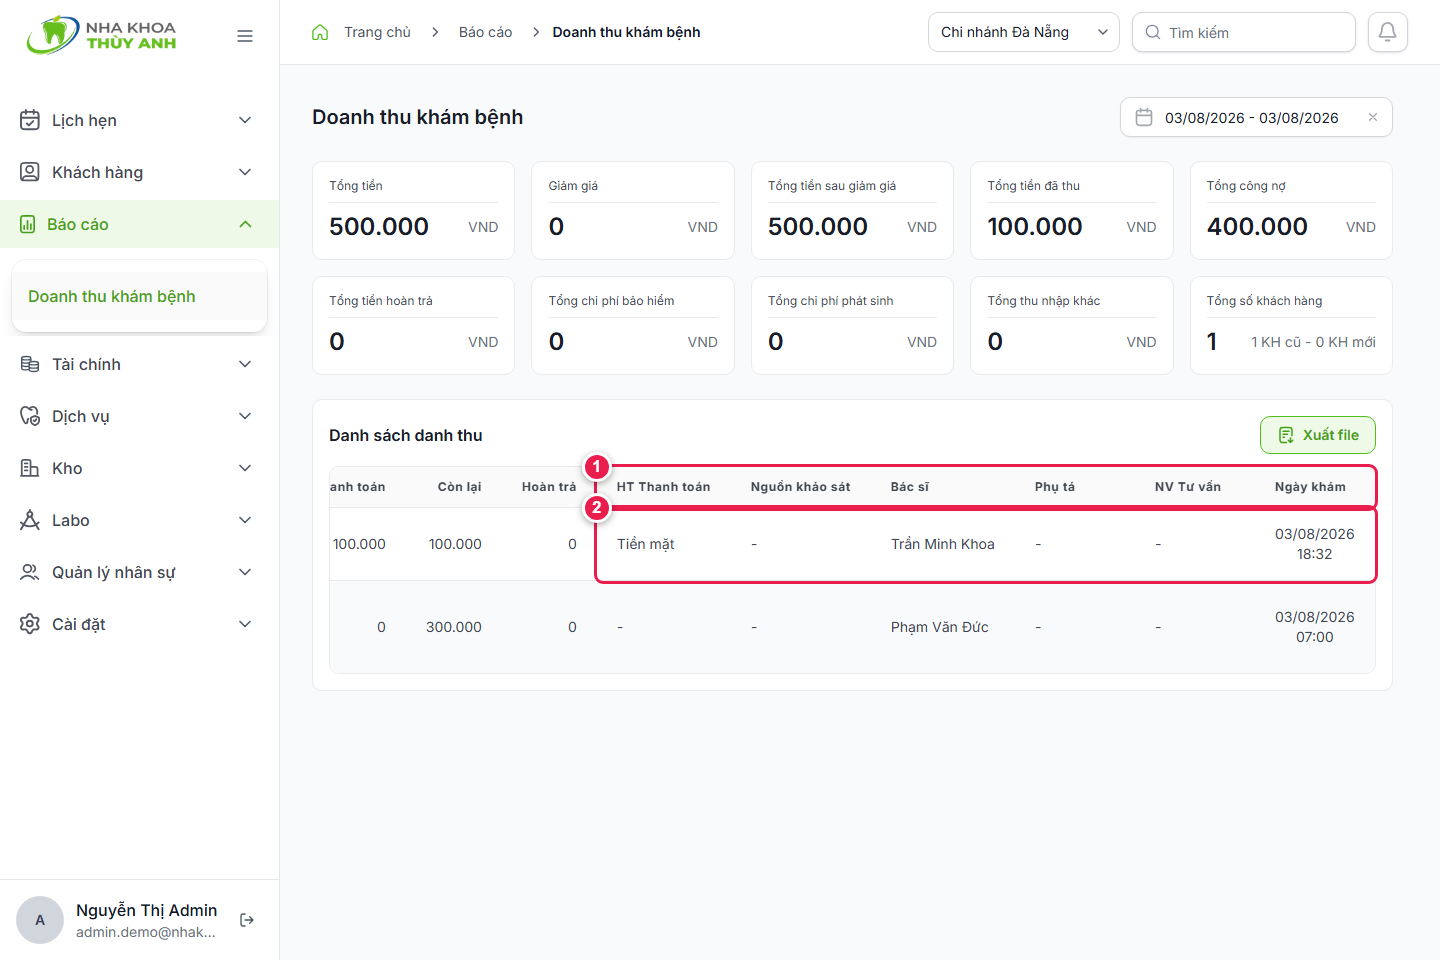This screenshot has height=960, width=1440.
Task: Open the Quản lý nhân sự menu
Action: pos(139,572)
